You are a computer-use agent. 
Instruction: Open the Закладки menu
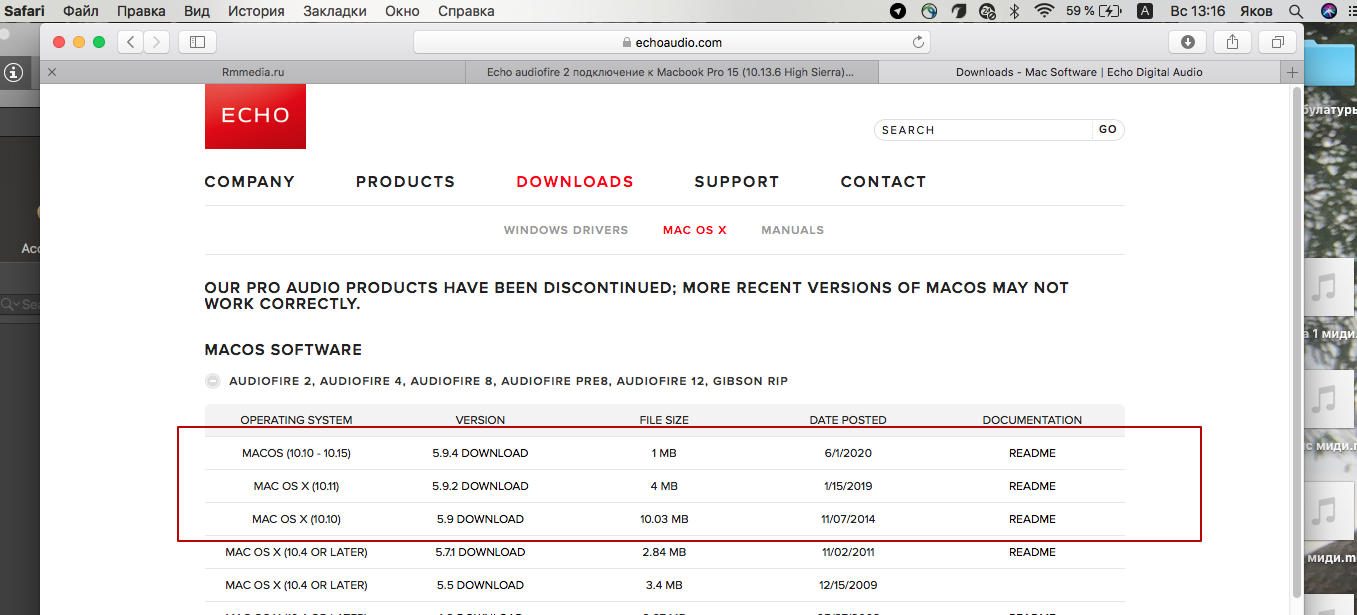point(335,11)
